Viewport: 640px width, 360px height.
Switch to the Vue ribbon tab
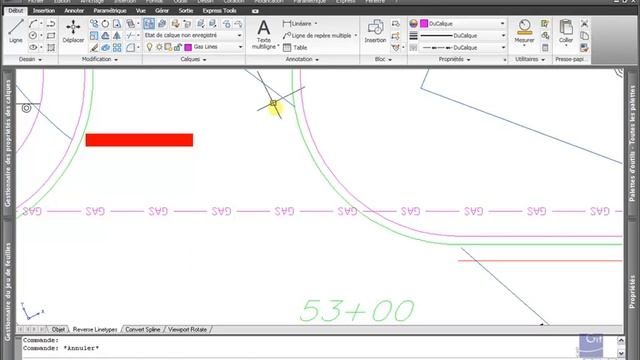(x=140, y=11)
